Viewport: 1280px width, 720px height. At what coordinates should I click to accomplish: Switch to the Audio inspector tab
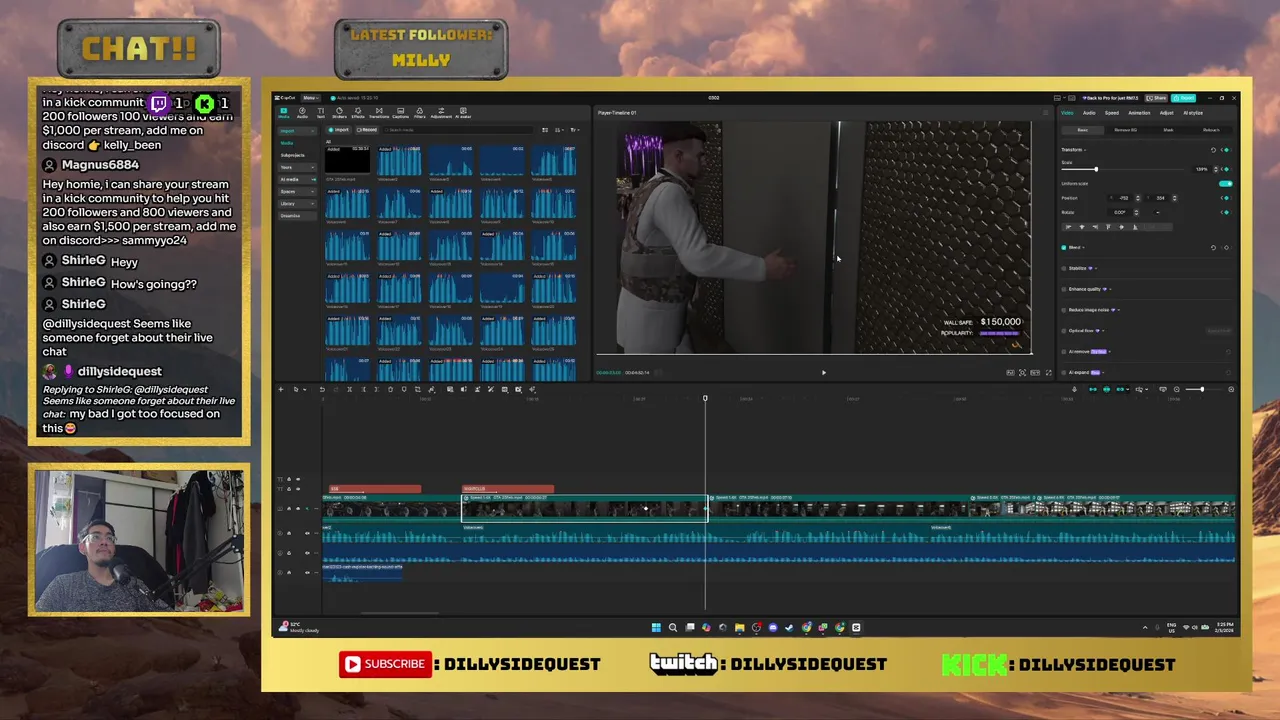click(x=1089, y=113)
